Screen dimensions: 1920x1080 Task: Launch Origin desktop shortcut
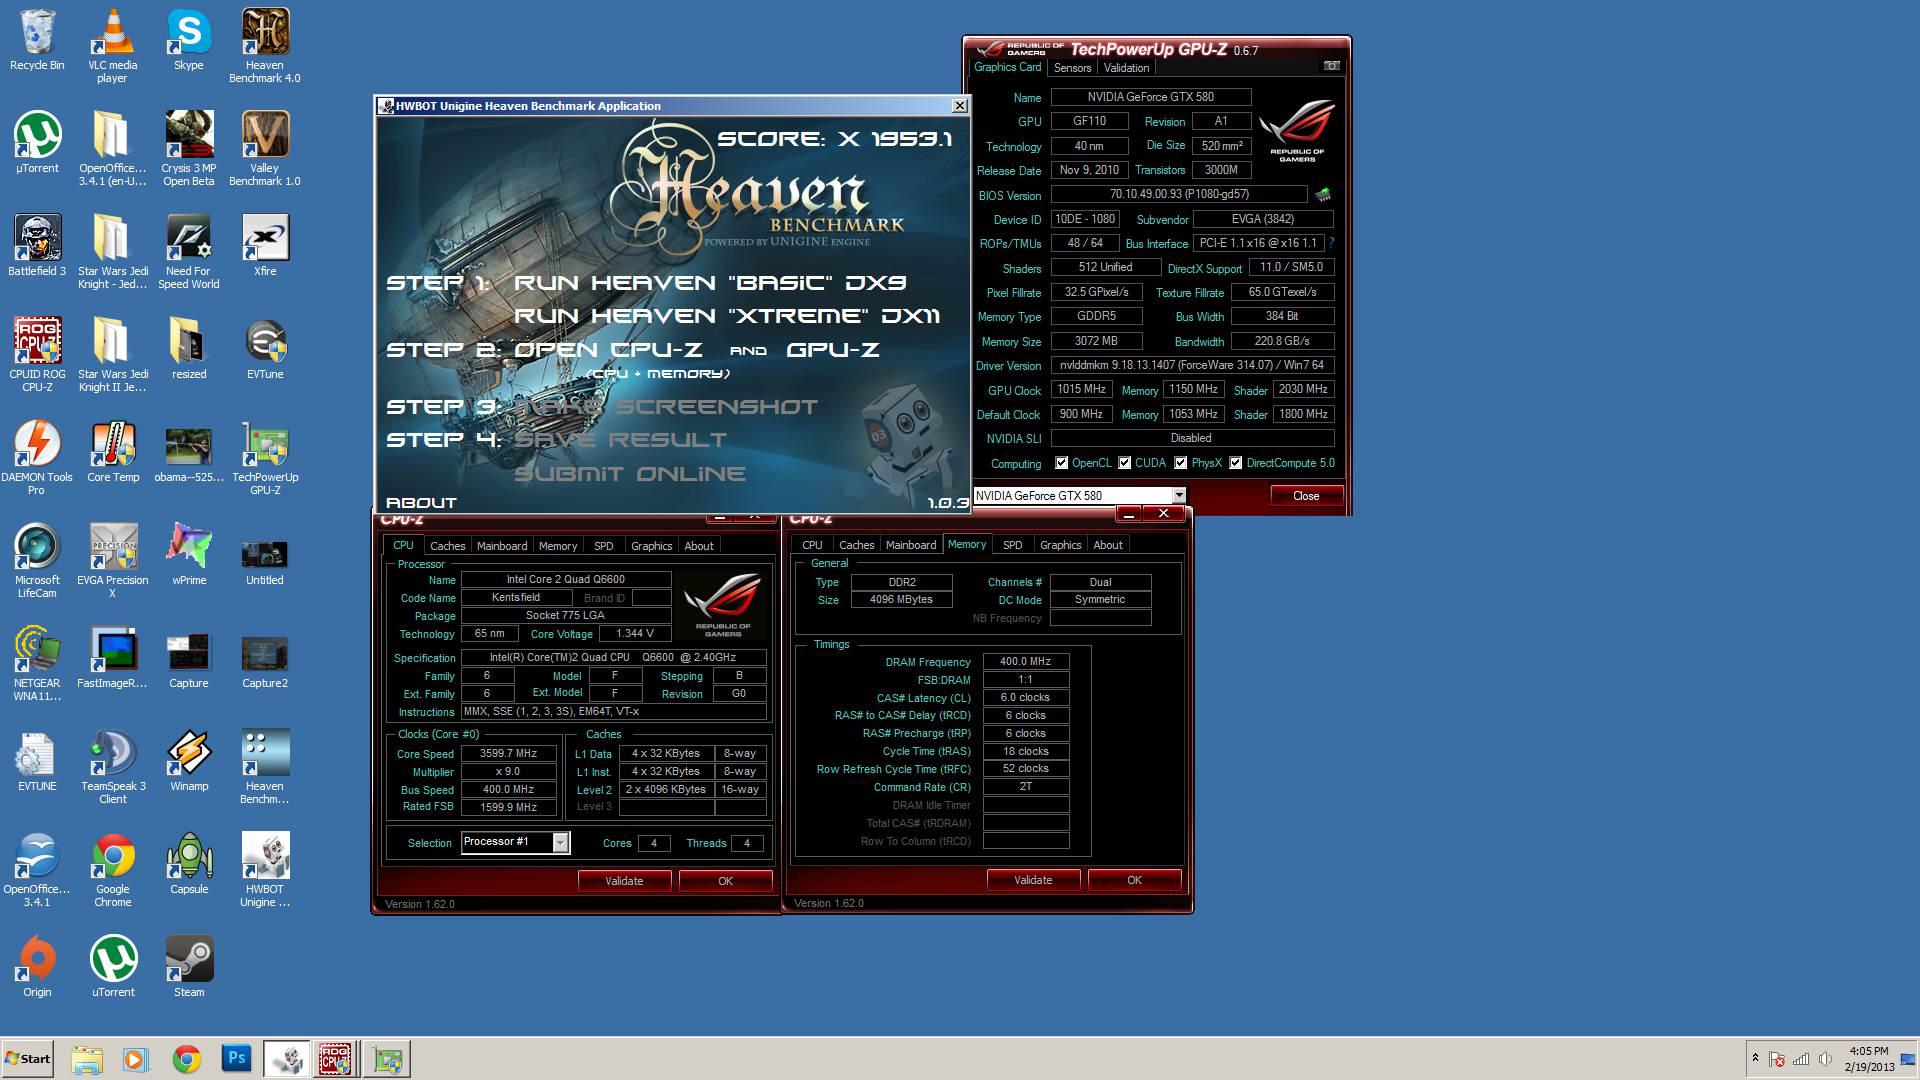tap(37, 967)
